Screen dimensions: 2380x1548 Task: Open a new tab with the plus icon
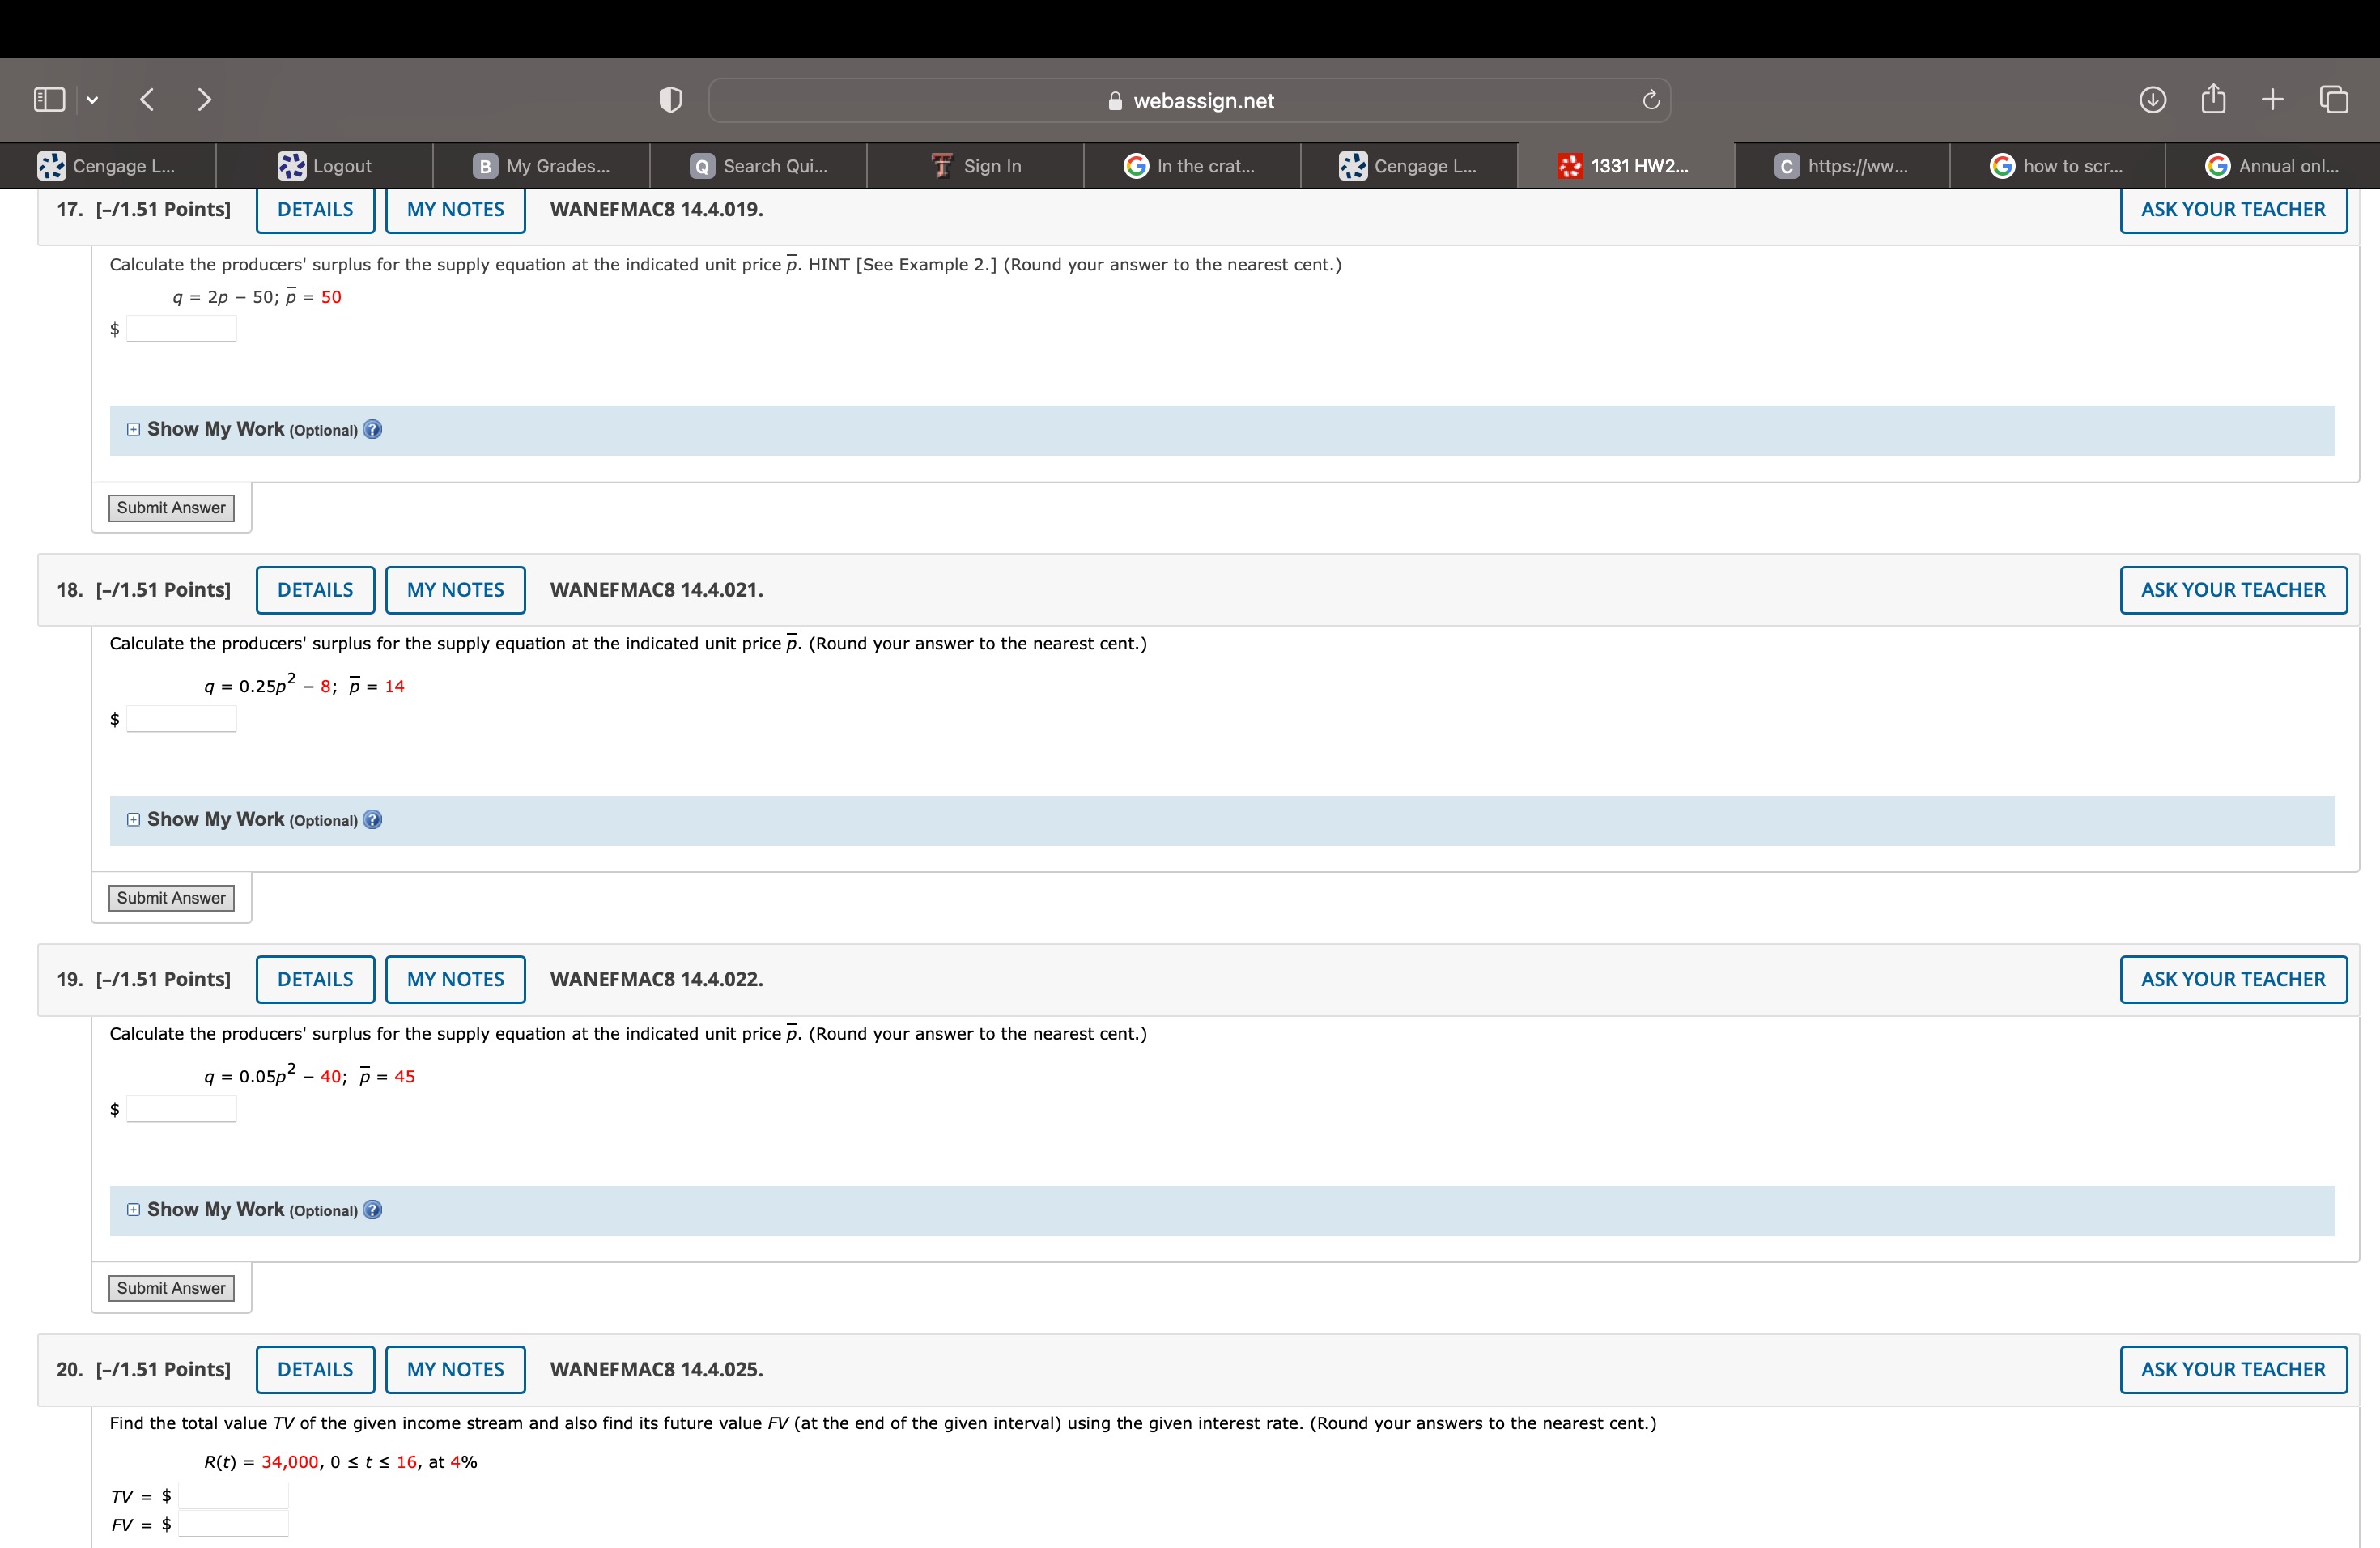(x=2273, y=99)
